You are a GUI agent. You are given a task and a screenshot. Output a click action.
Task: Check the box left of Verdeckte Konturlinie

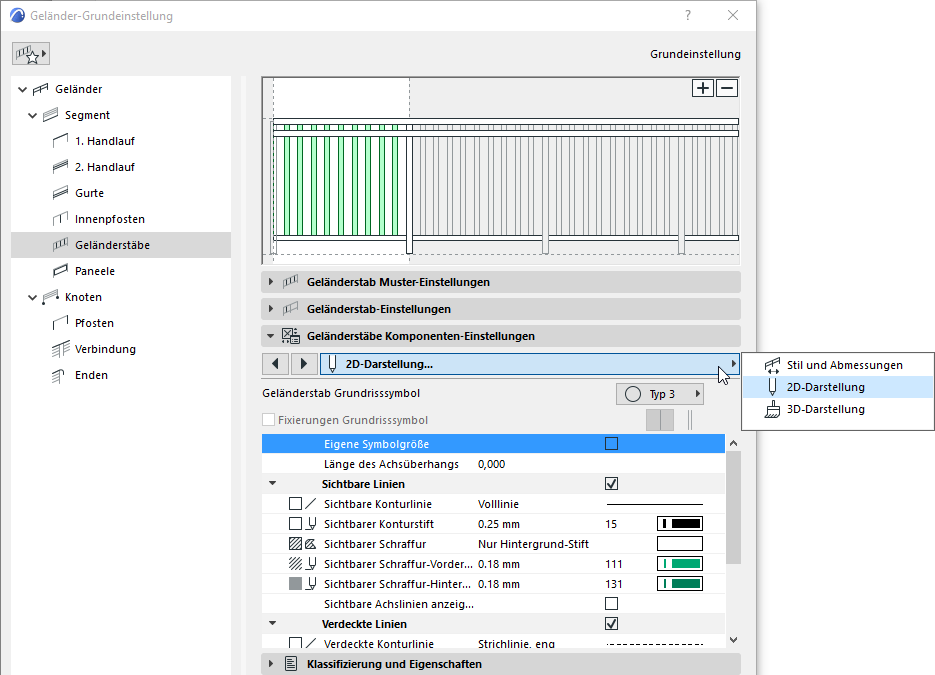(x=295, y=643)
